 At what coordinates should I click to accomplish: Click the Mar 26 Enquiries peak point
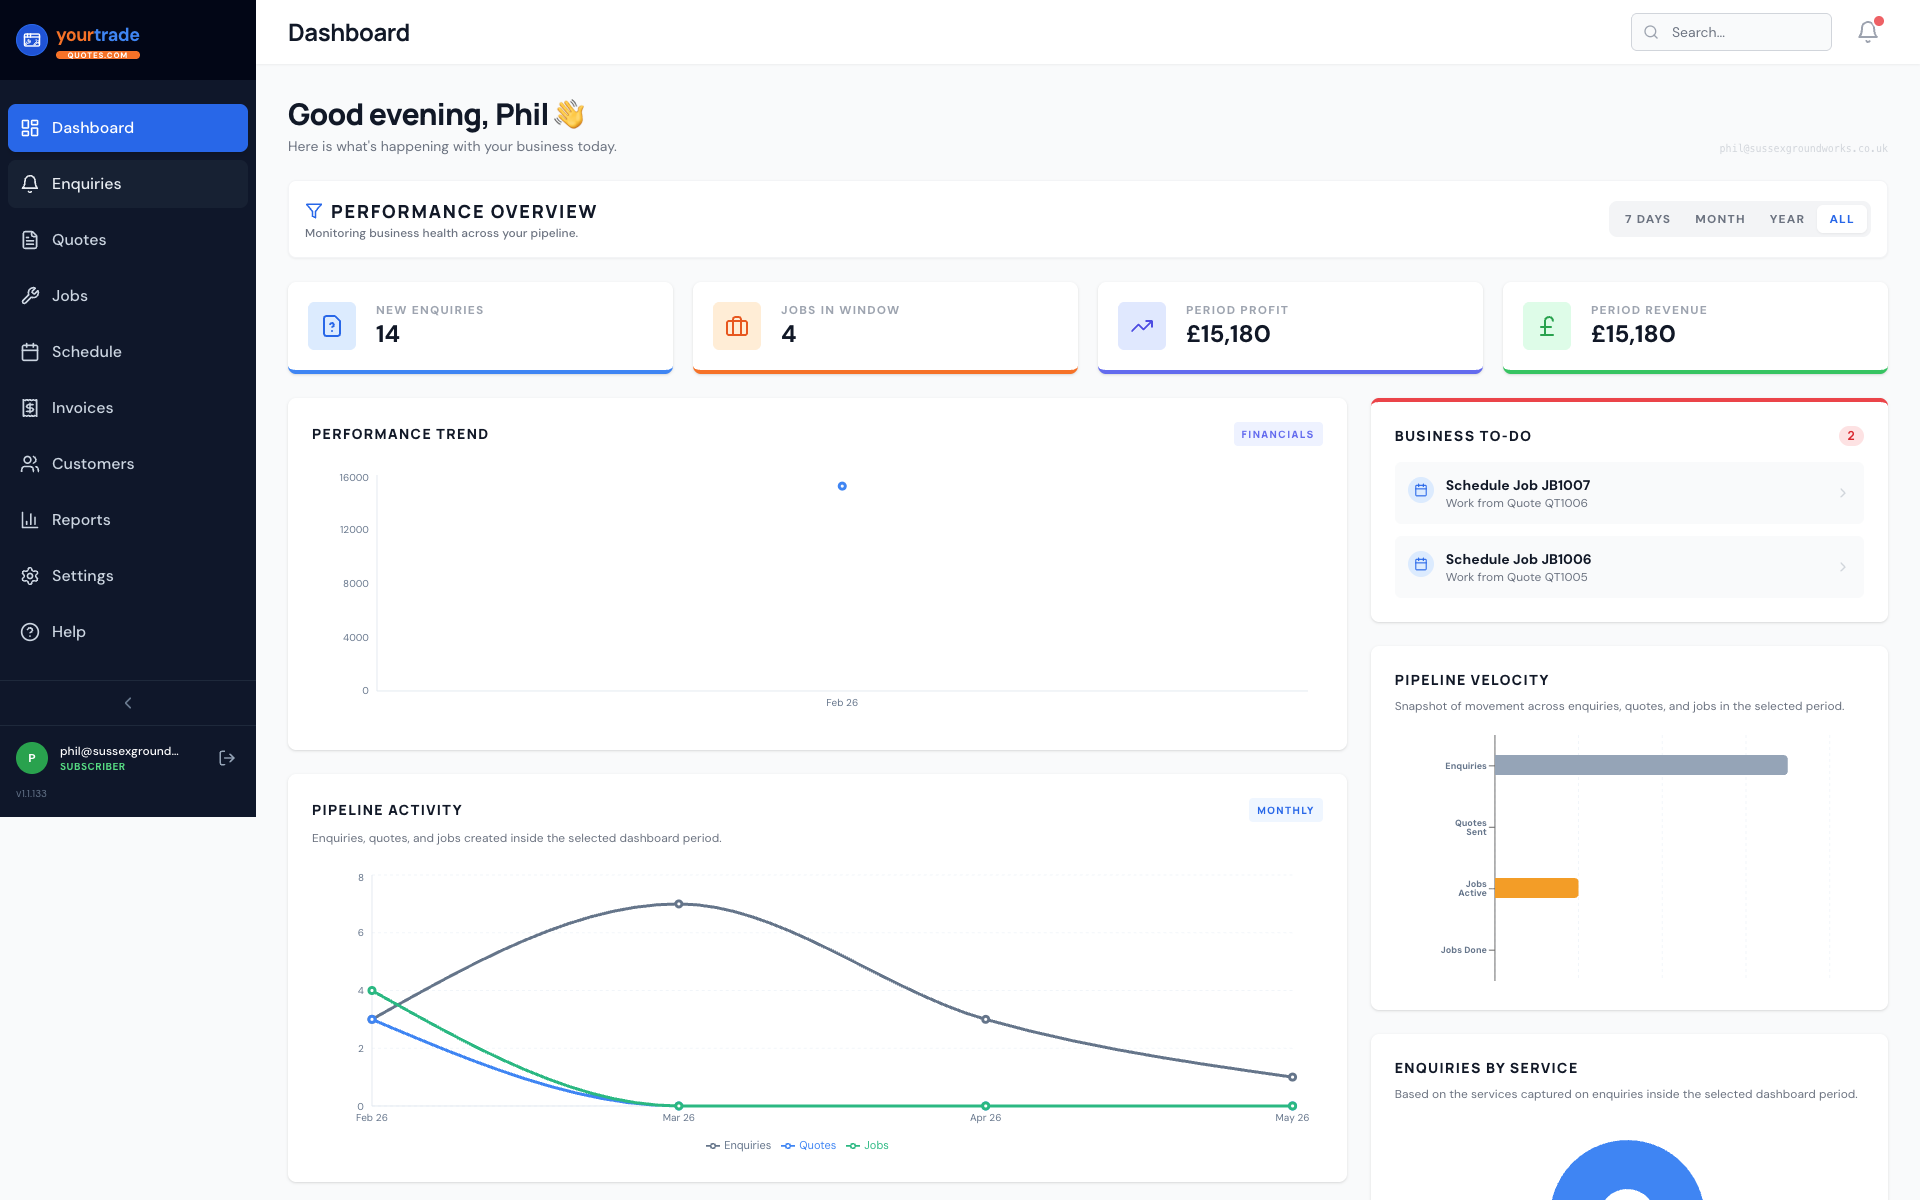coord(679,904)
